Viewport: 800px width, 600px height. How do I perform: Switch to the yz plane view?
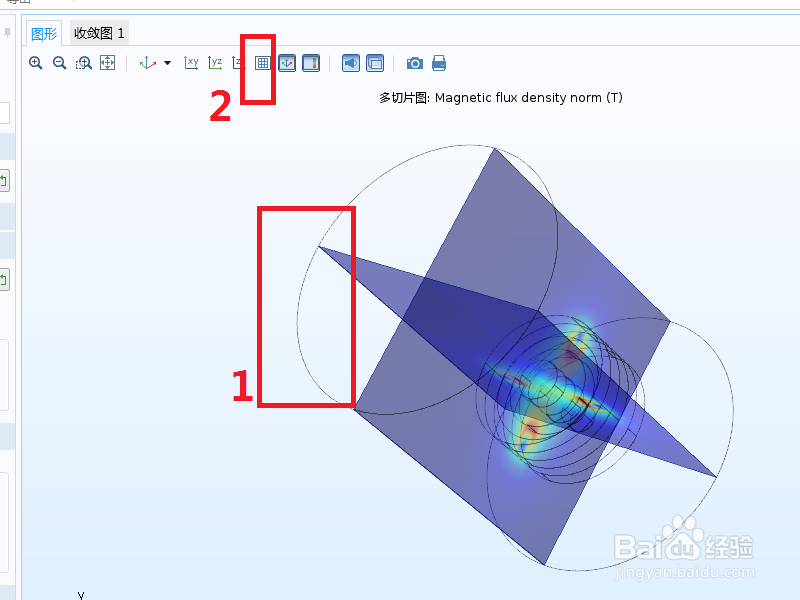[215, 63]
